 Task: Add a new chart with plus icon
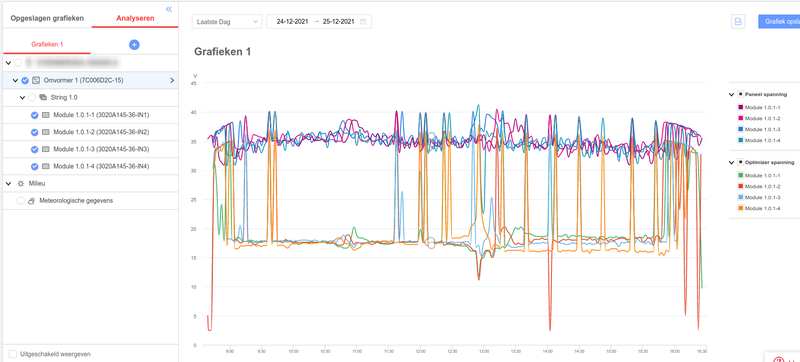pyautogui.click(x=134, y=45)
